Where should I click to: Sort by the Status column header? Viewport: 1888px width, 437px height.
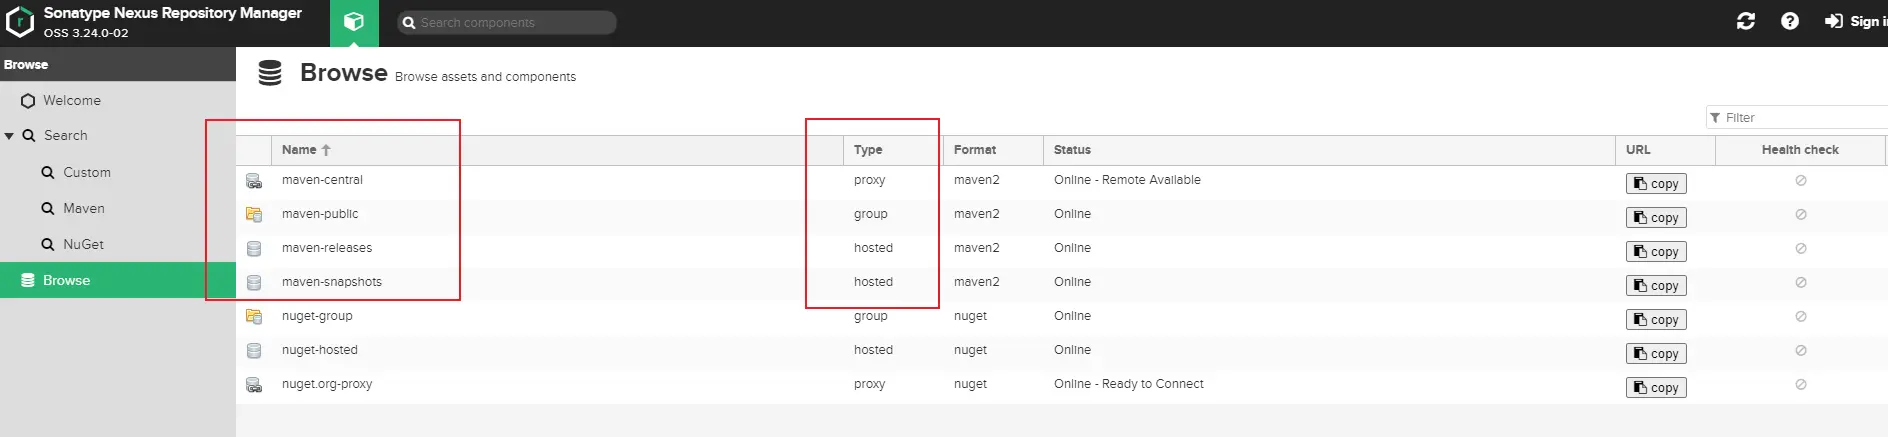click(1329, 150)
